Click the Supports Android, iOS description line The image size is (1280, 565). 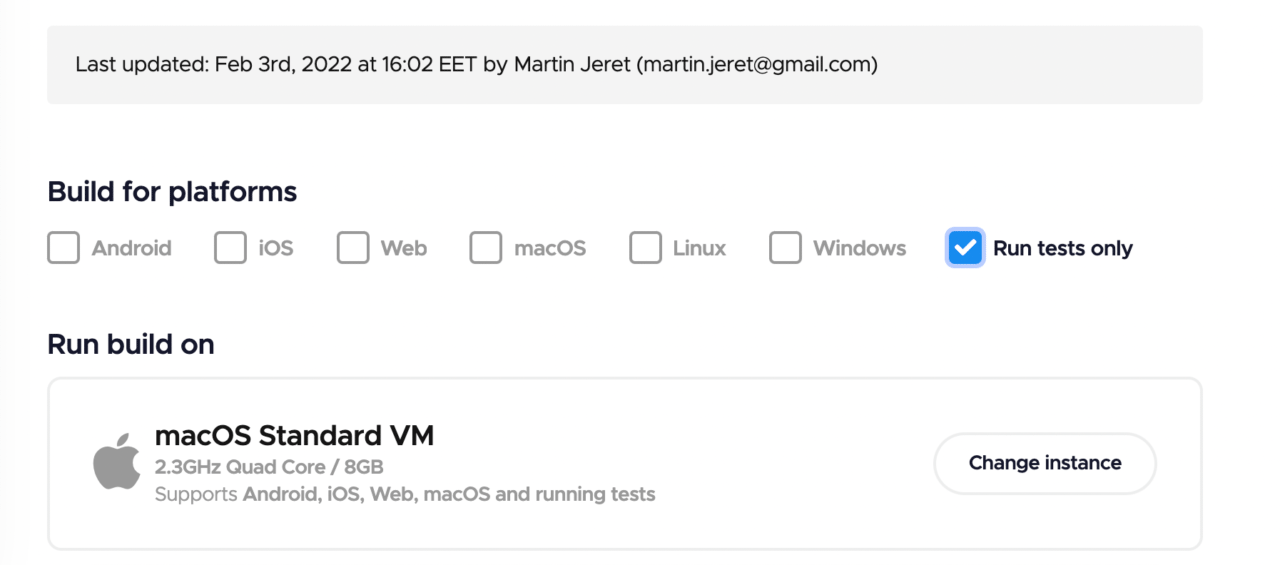(x=405, y=494)
